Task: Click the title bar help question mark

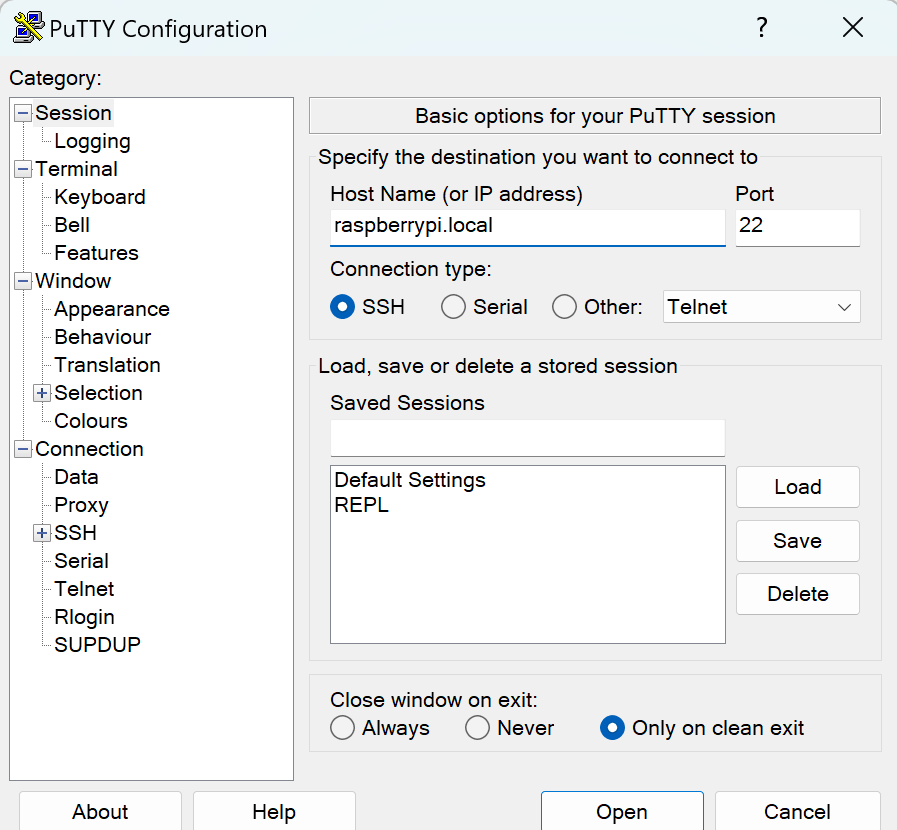Action: click(762, 27)
